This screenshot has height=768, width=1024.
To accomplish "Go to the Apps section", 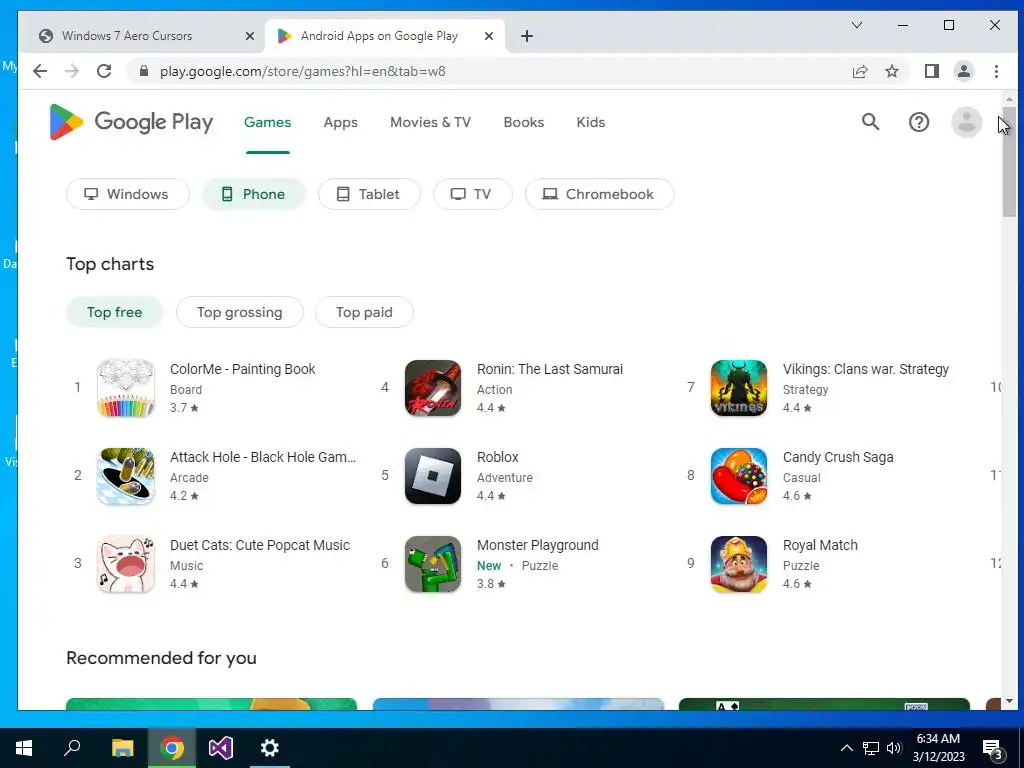I will pos(340,122).
